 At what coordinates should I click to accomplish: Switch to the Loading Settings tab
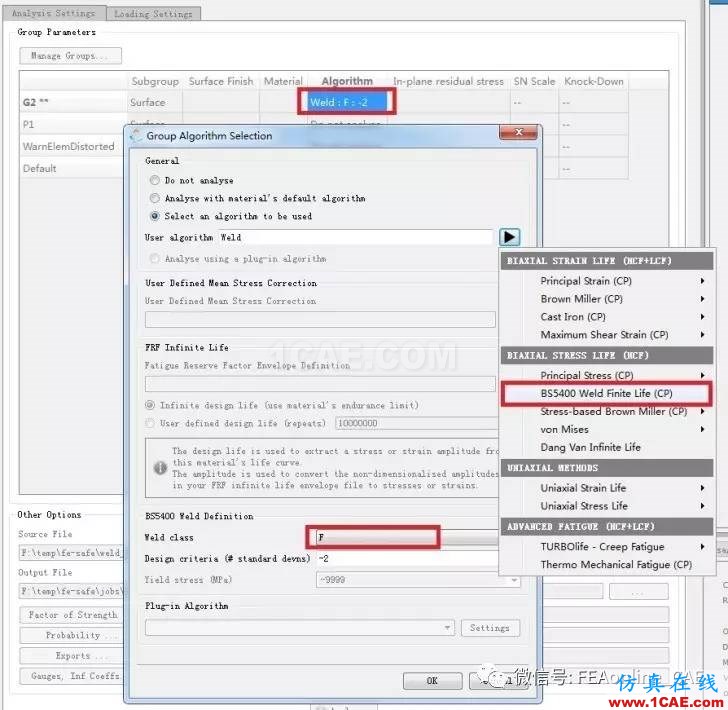[154, 14]
